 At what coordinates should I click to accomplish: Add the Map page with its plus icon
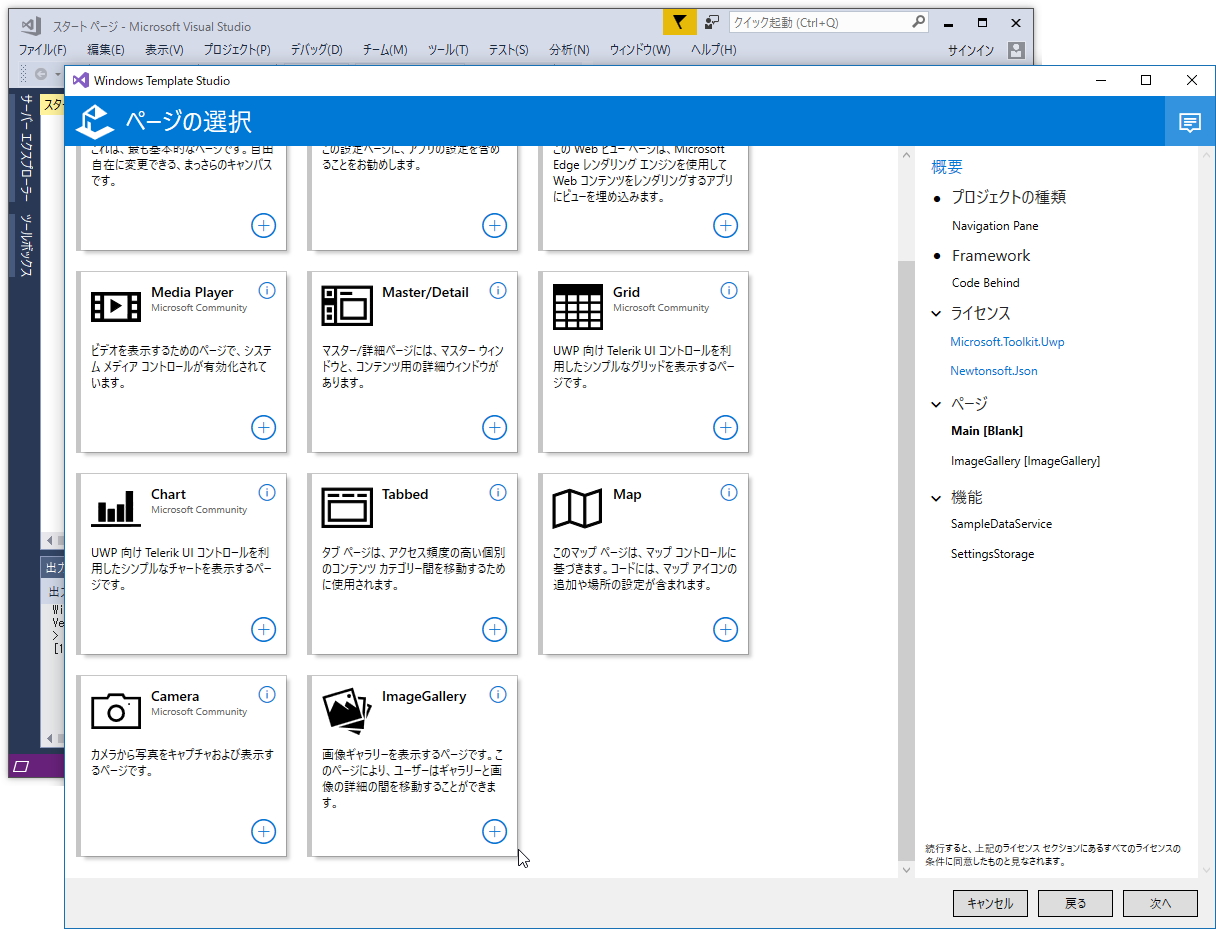tap(725, 630)
